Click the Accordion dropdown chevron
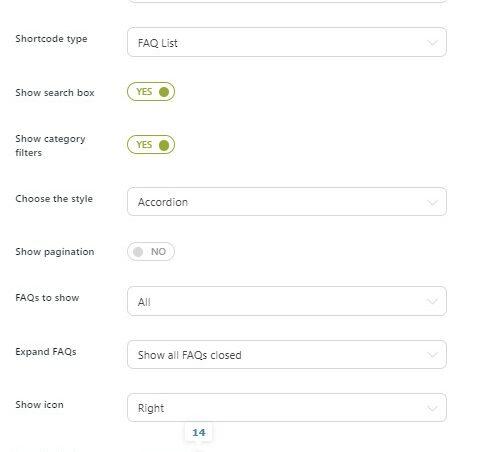Image resolution: width=482 pixels, height=452 pixels. [432, 202]
